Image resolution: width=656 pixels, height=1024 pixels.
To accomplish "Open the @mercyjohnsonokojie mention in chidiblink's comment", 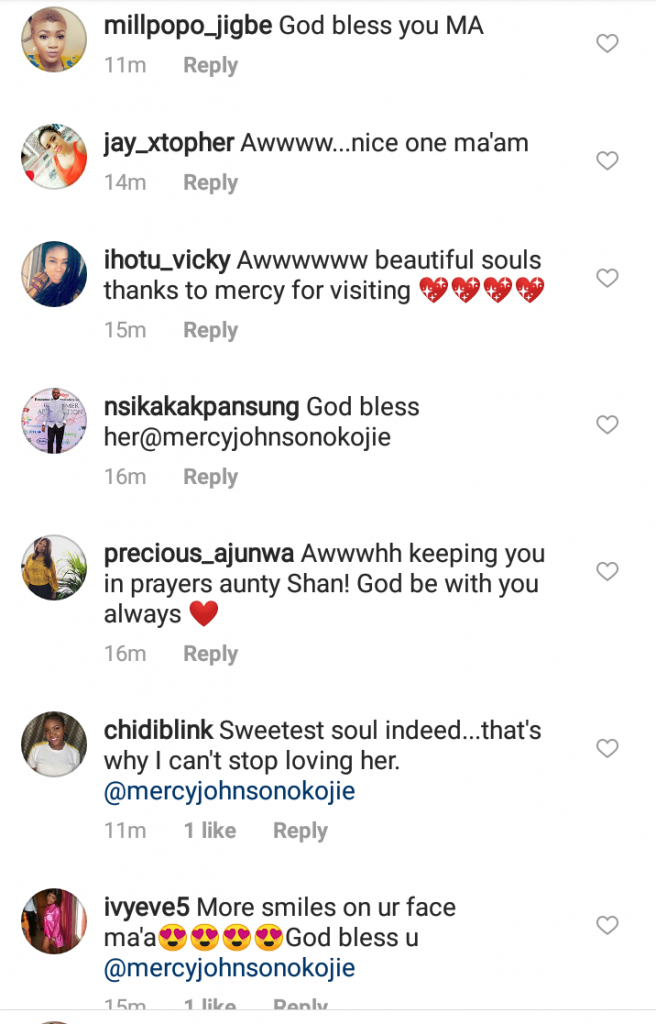I will pyautogui.click(x=229, y=792).
